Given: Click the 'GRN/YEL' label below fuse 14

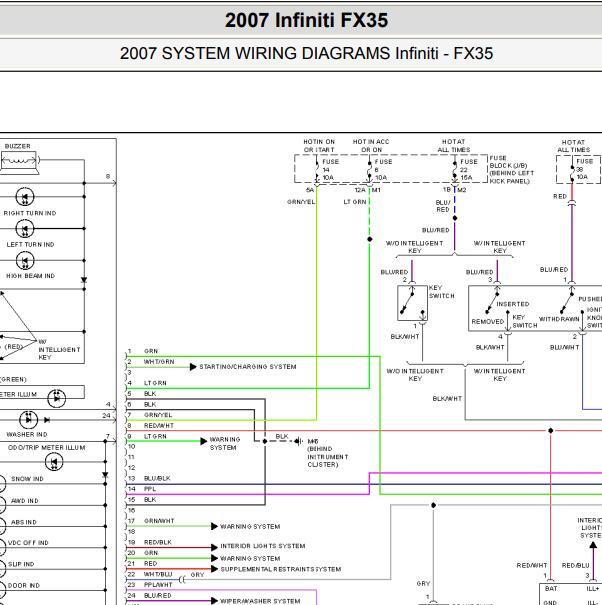Looking at the screenshot, I should [x=301, y=202].
